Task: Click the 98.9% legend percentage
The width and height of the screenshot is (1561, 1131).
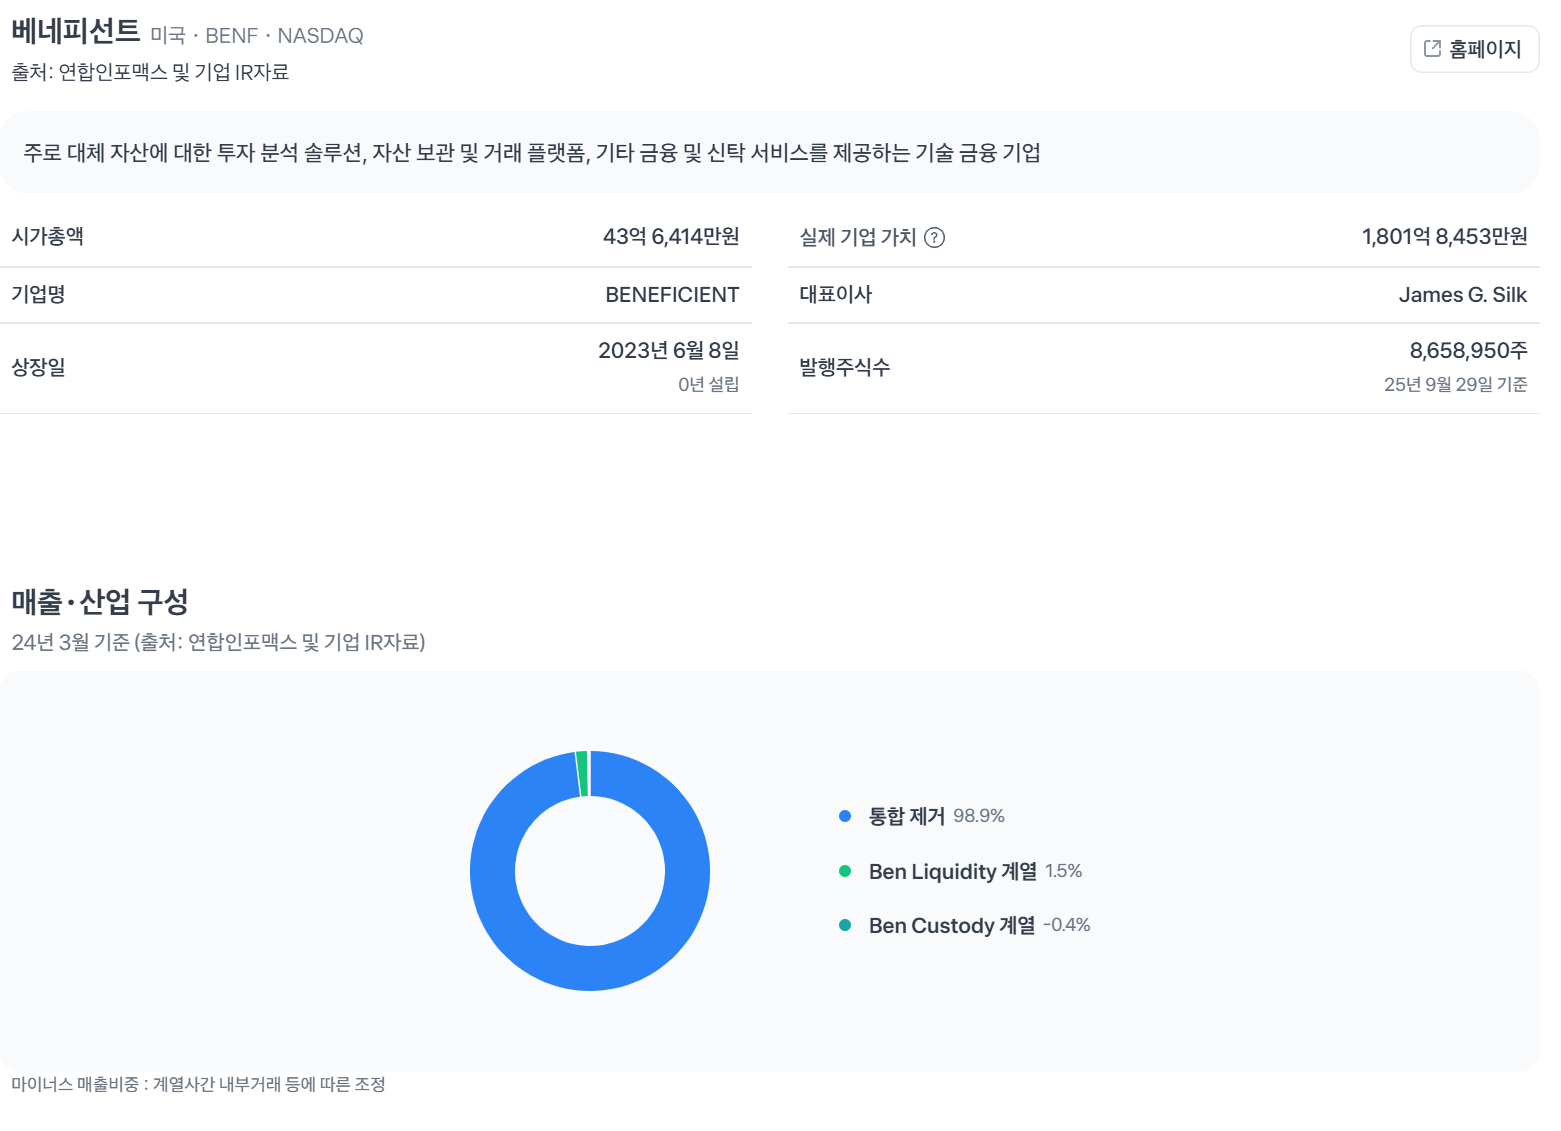Action: coord(979,816)
